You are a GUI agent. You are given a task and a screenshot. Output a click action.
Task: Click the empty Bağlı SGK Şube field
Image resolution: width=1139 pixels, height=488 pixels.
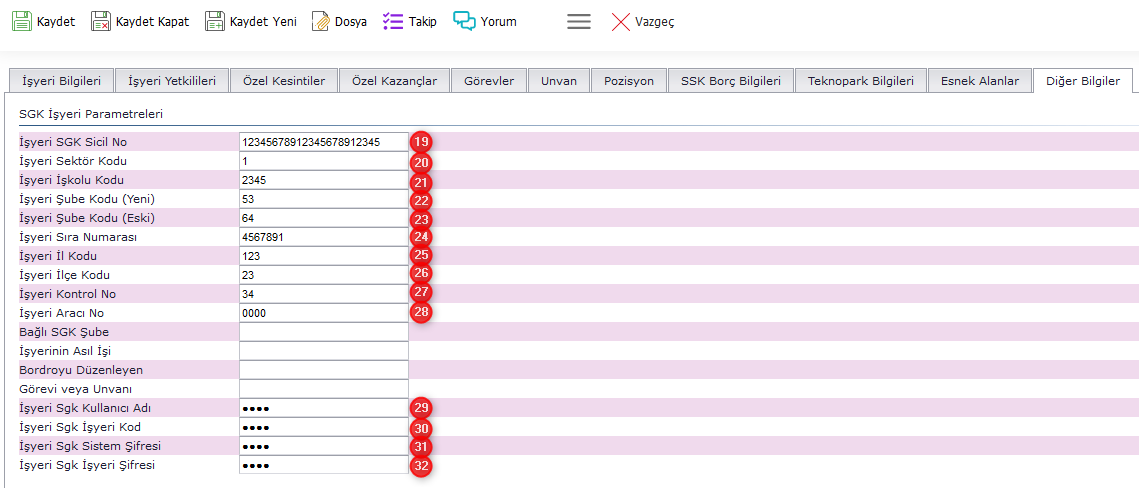point(323,332)
